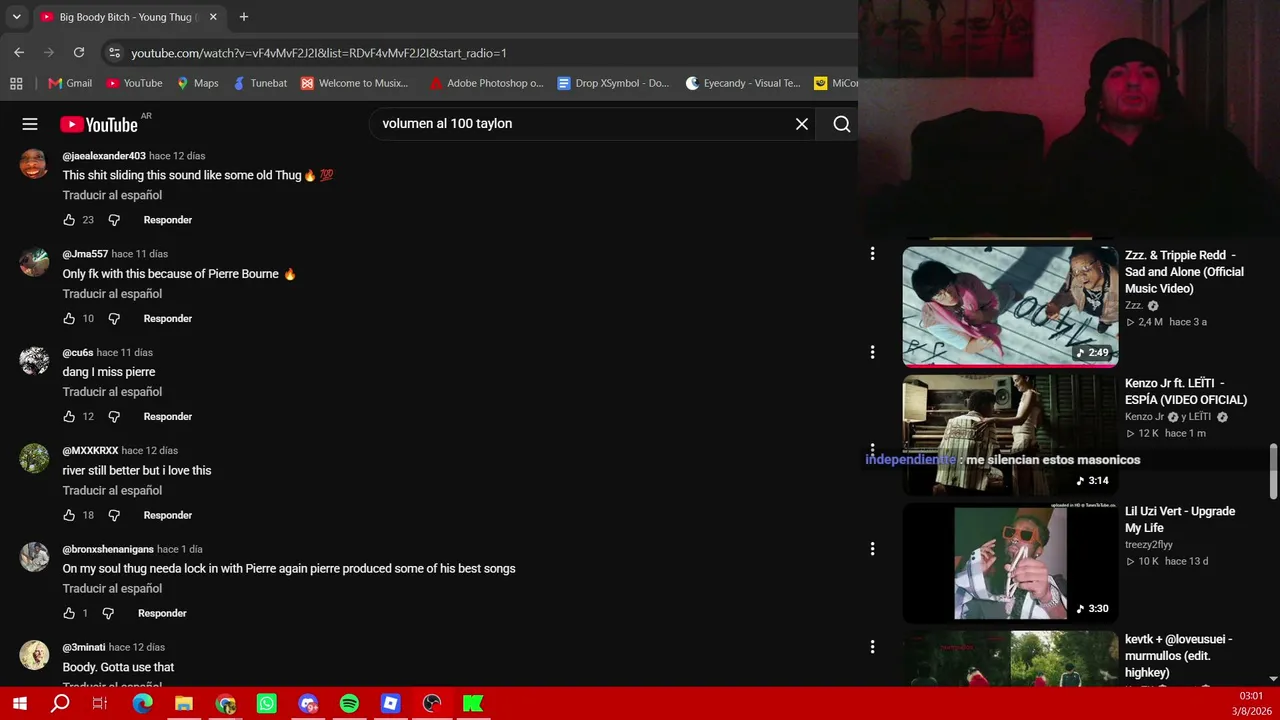This screenshot has width=1280, height=720.
Task: Go to the YouTube home logo
Action: [99, 125]
